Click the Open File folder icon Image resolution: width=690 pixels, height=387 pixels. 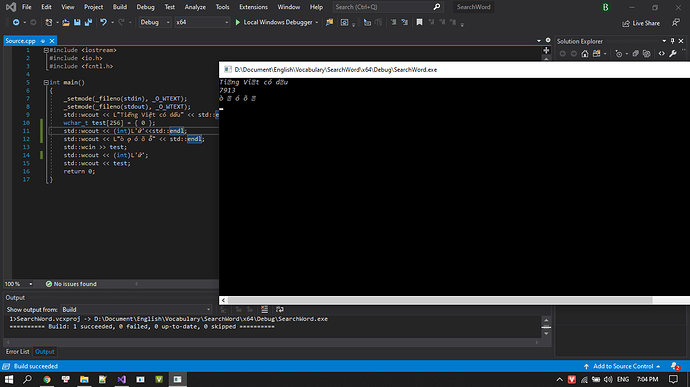click(66, 22)
